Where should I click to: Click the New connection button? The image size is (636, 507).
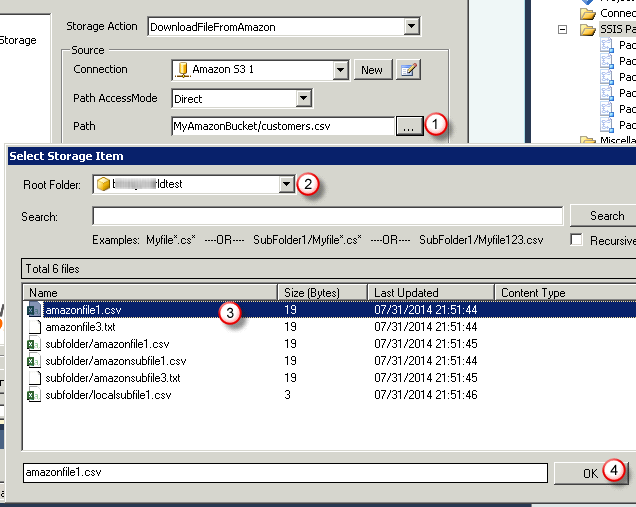(372, 70)
